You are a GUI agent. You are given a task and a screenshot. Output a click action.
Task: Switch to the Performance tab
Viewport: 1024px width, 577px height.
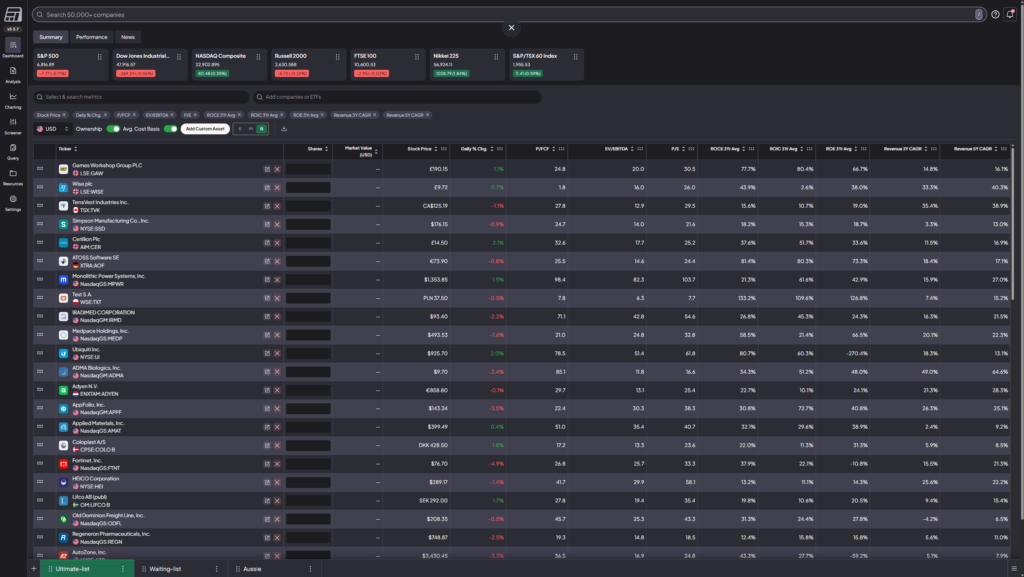[91, 37]
